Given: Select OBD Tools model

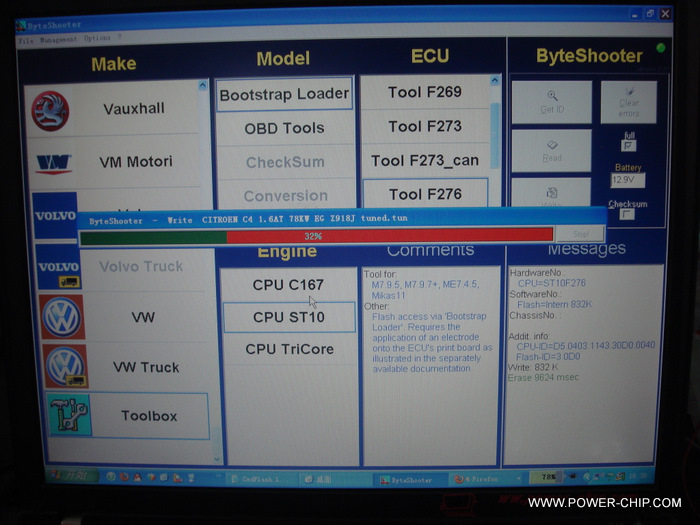Looking at the screenshot, I should pos(285,129).
